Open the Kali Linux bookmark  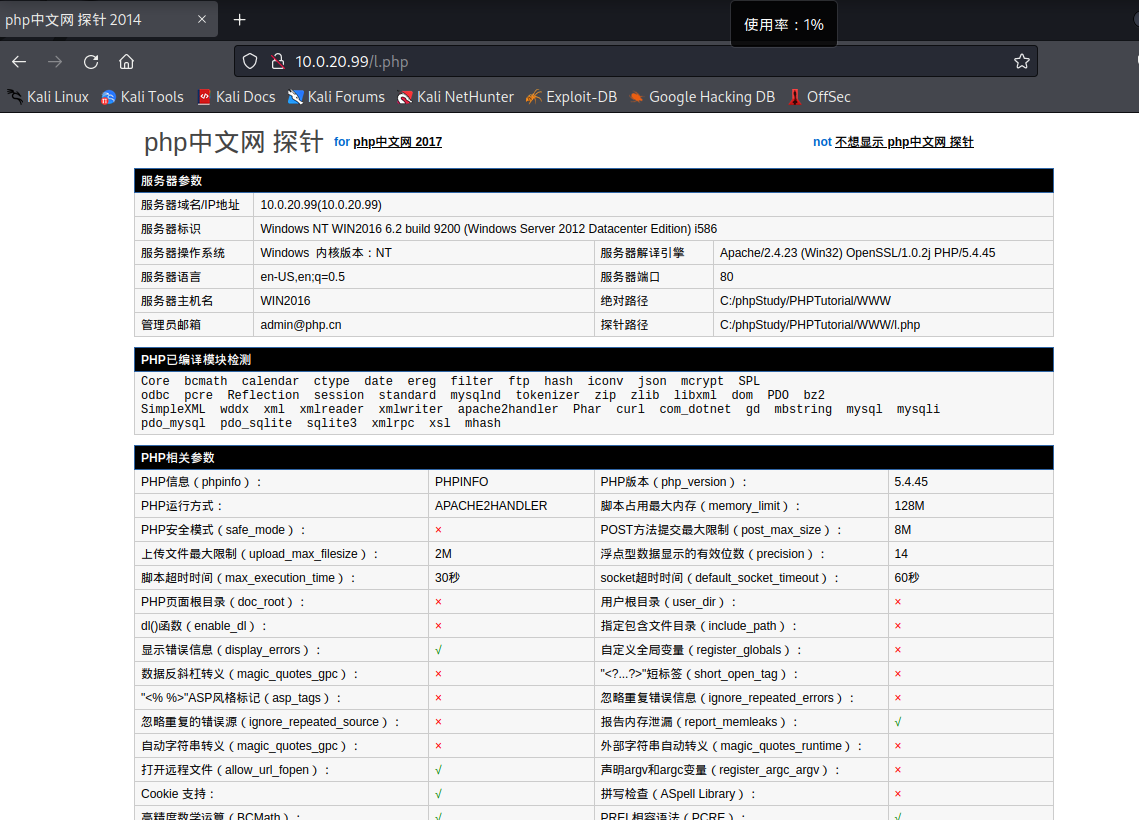click(49, 97)
